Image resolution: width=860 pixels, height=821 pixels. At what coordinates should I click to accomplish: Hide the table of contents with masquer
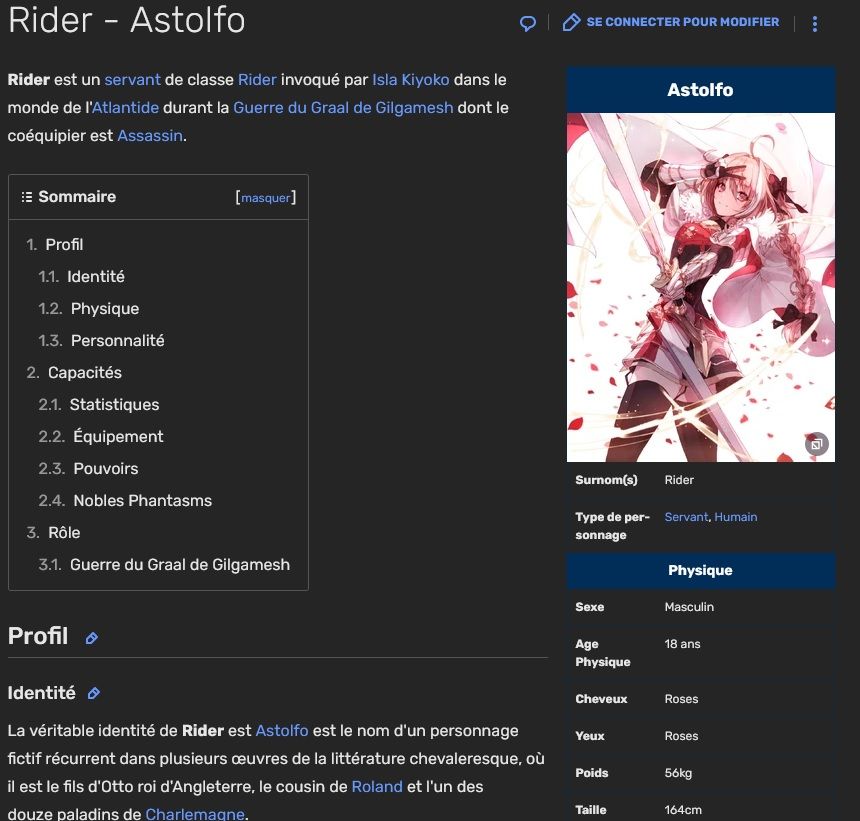pos(266,198)
